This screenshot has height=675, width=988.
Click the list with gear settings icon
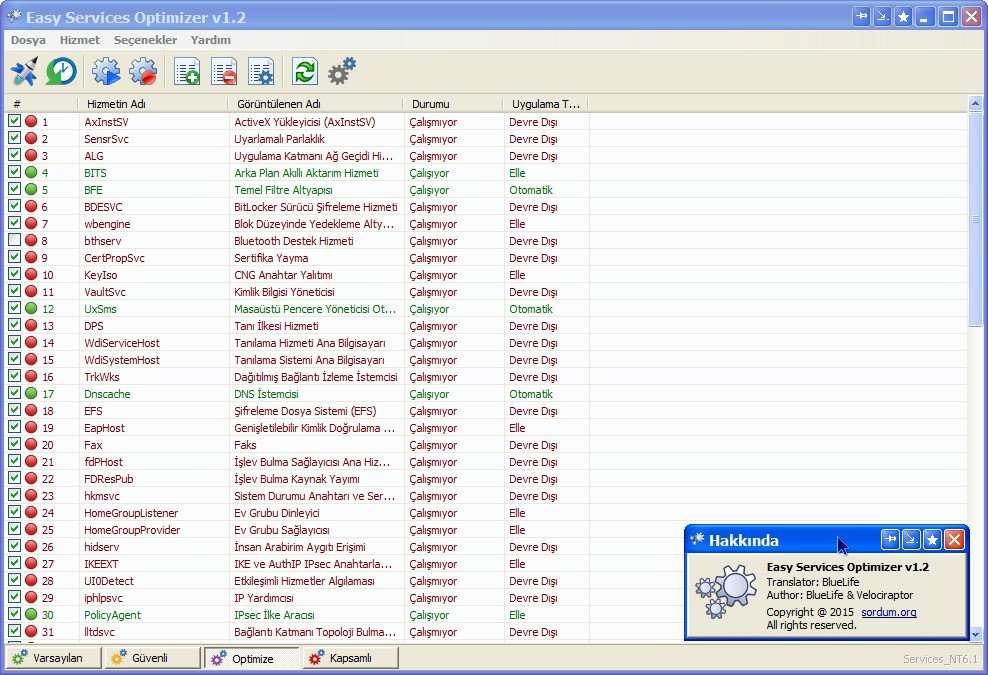[261, 71]
